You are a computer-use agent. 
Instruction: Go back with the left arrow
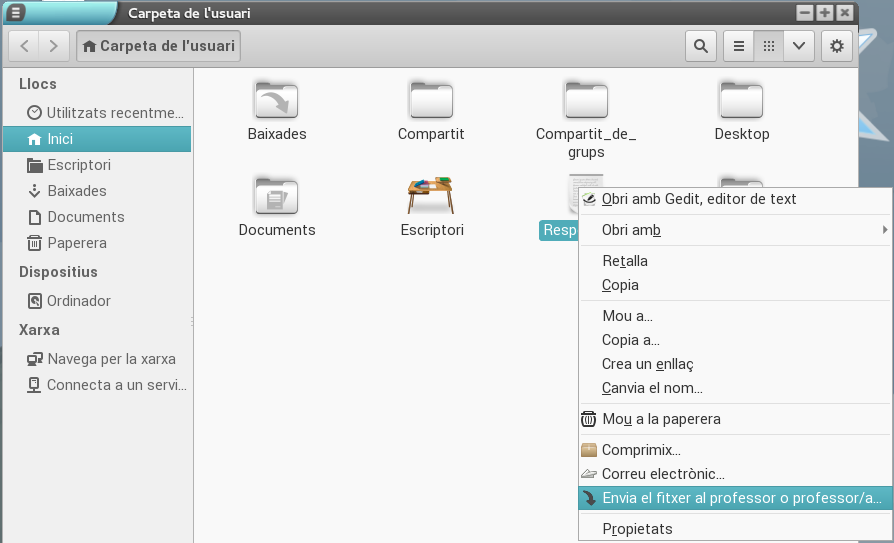[x=25, y=46]
